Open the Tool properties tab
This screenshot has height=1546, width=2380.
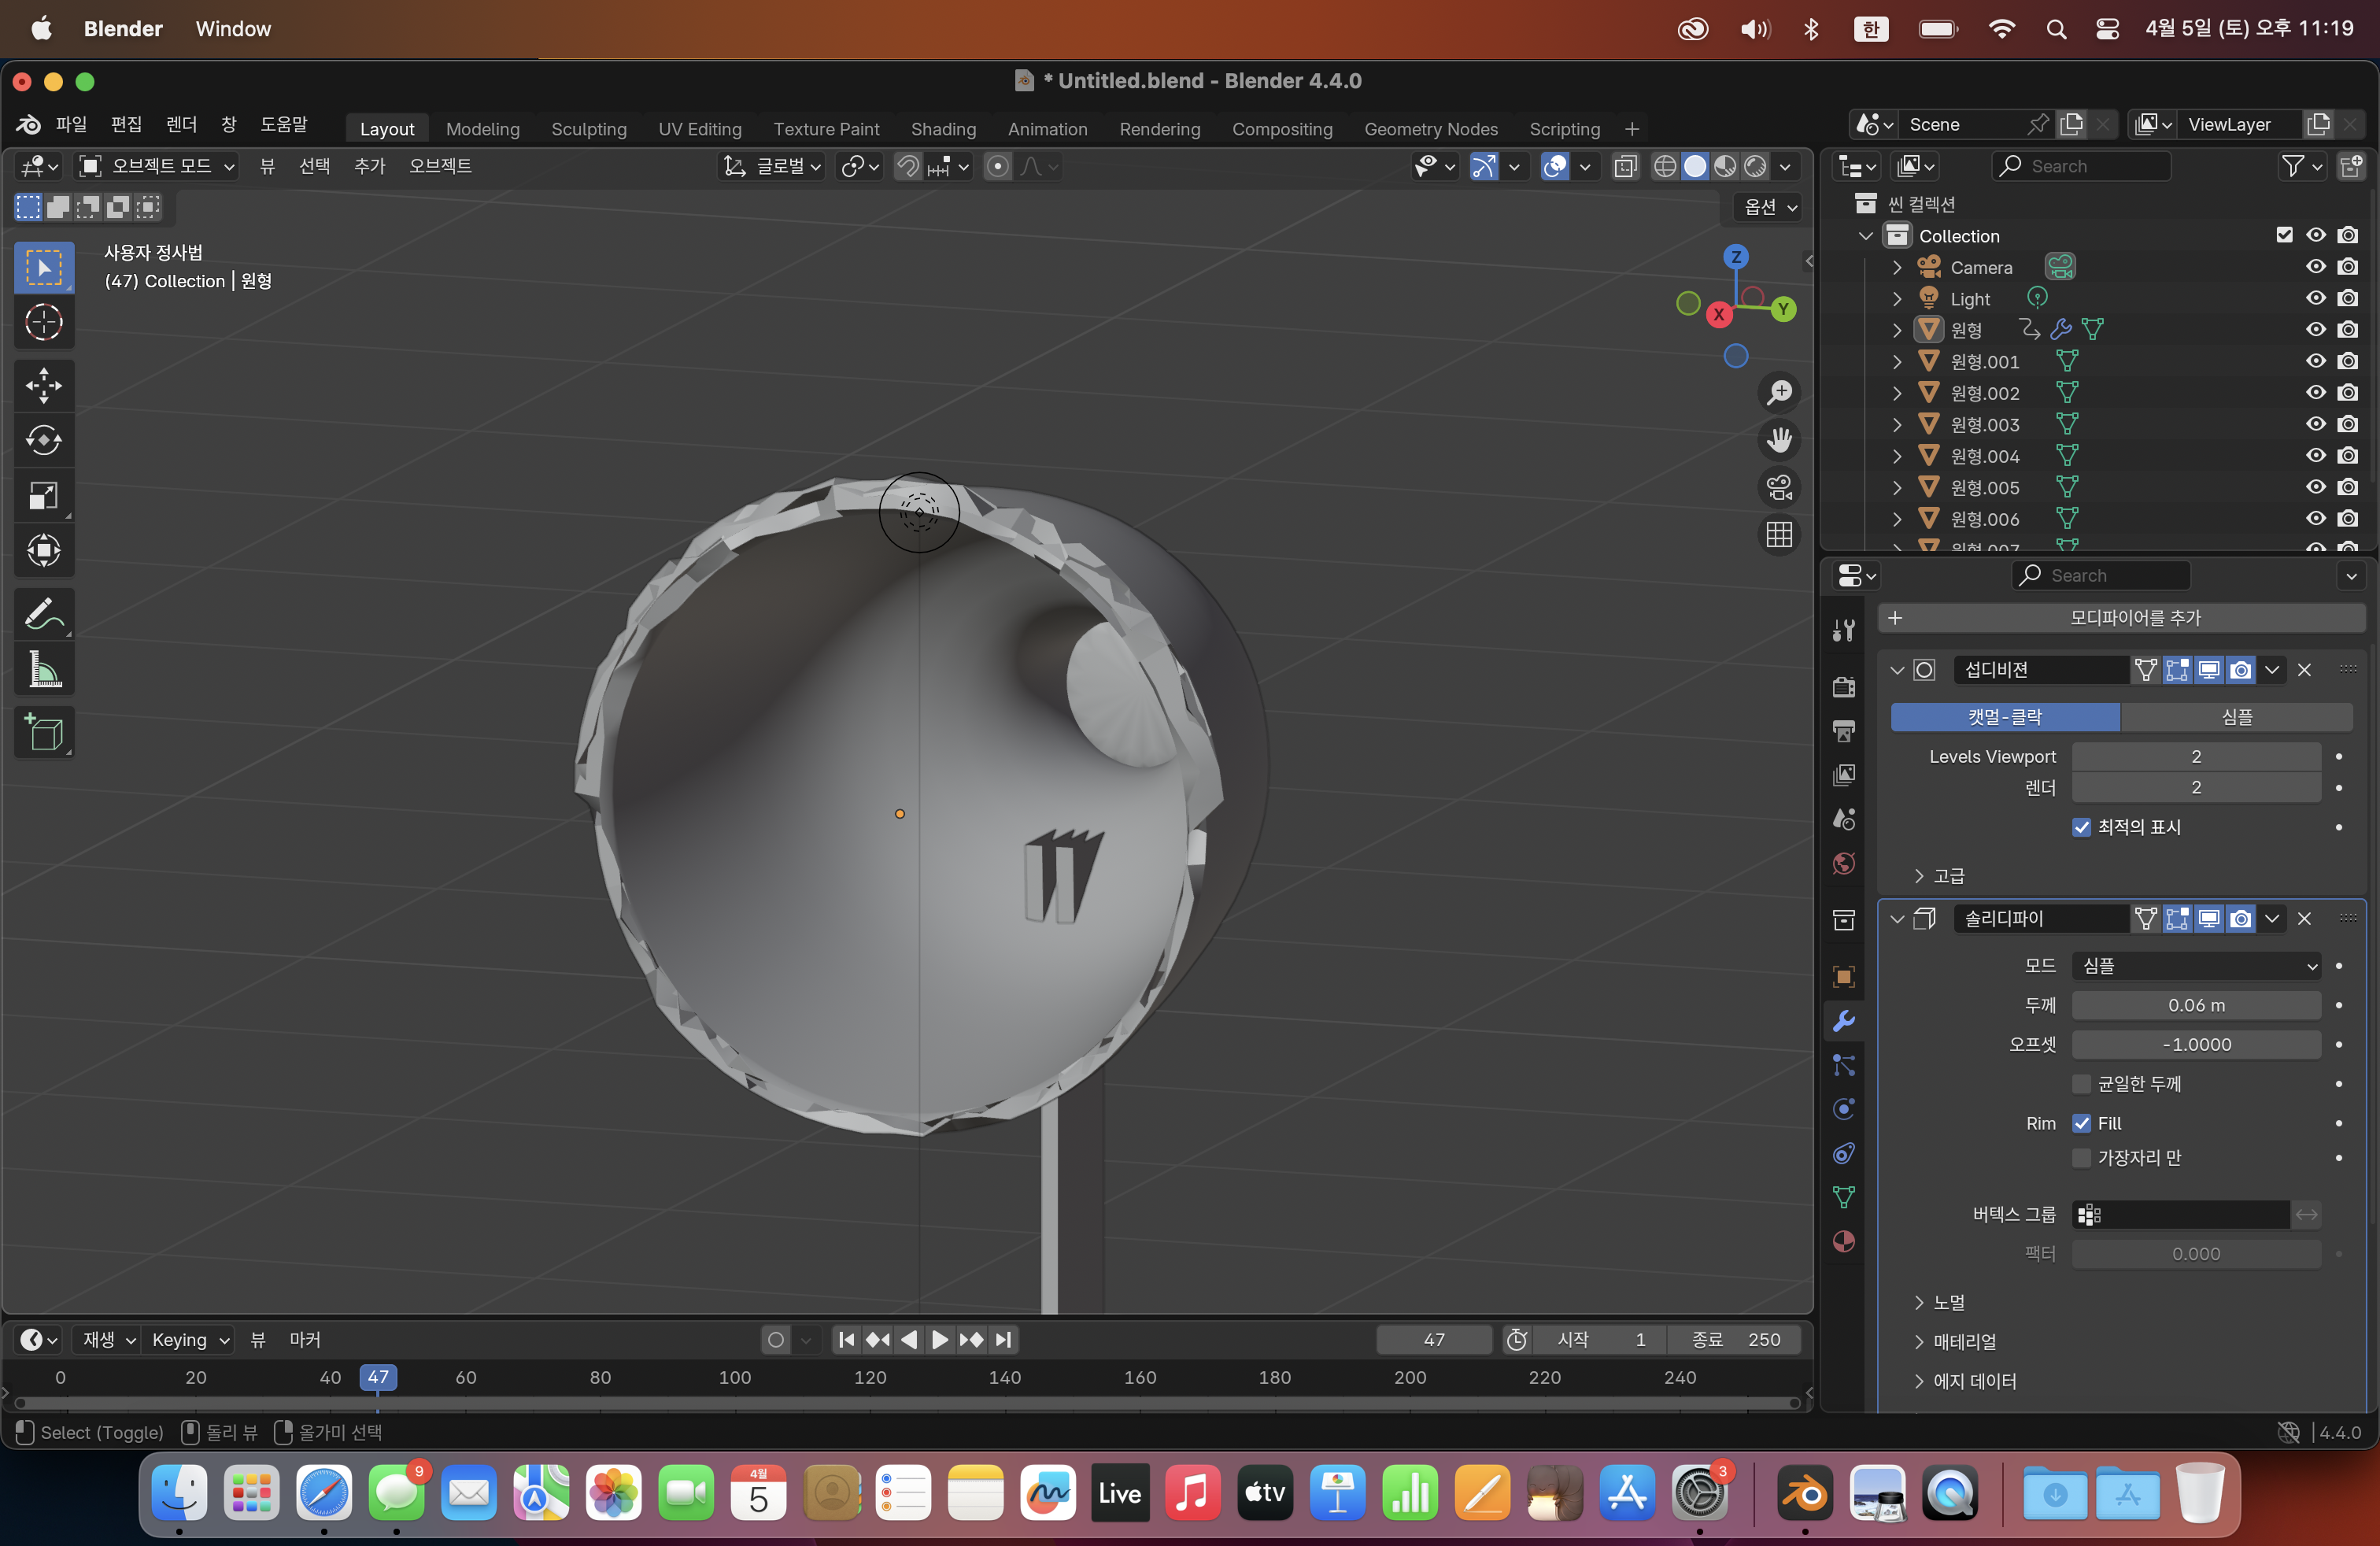(1844, 629)
